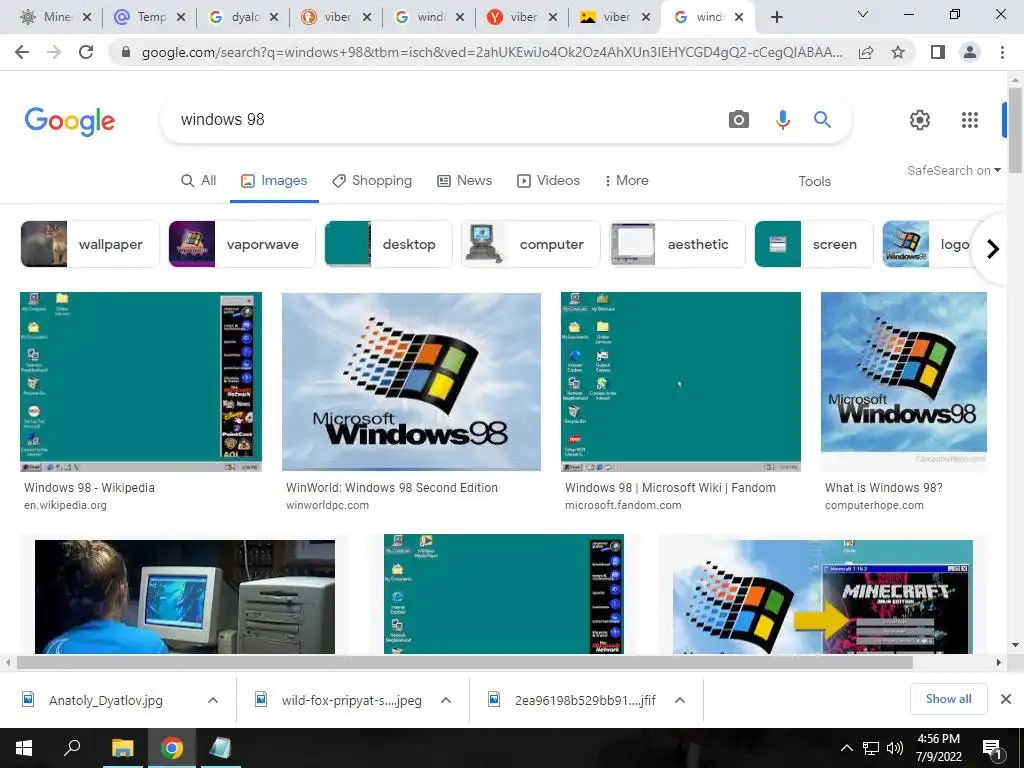The height and width of the screenshot is (768, 1024).
Task: Open the volume icon in system tray
Action: tap(895, 748)
